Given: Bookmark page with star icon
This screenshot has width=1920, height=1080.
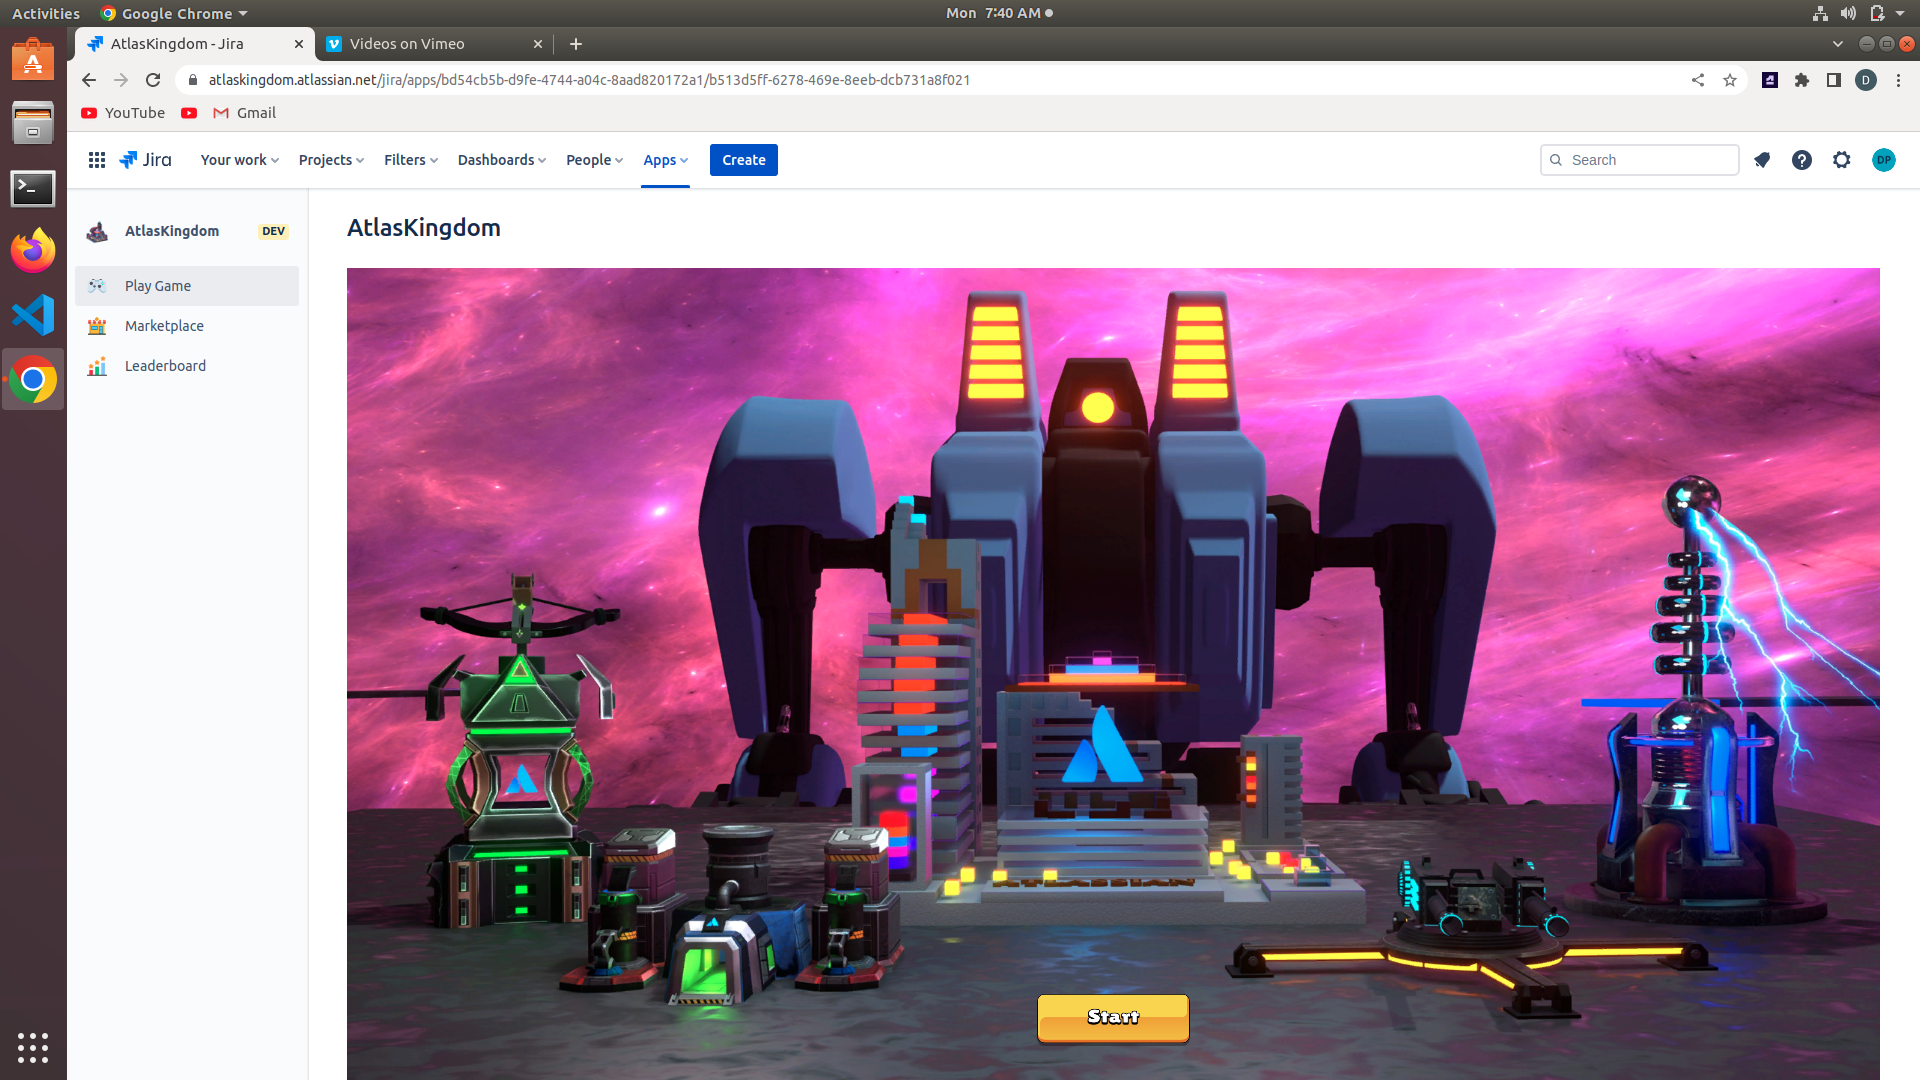Looking at the screenshot, I should click(1730, 80).
